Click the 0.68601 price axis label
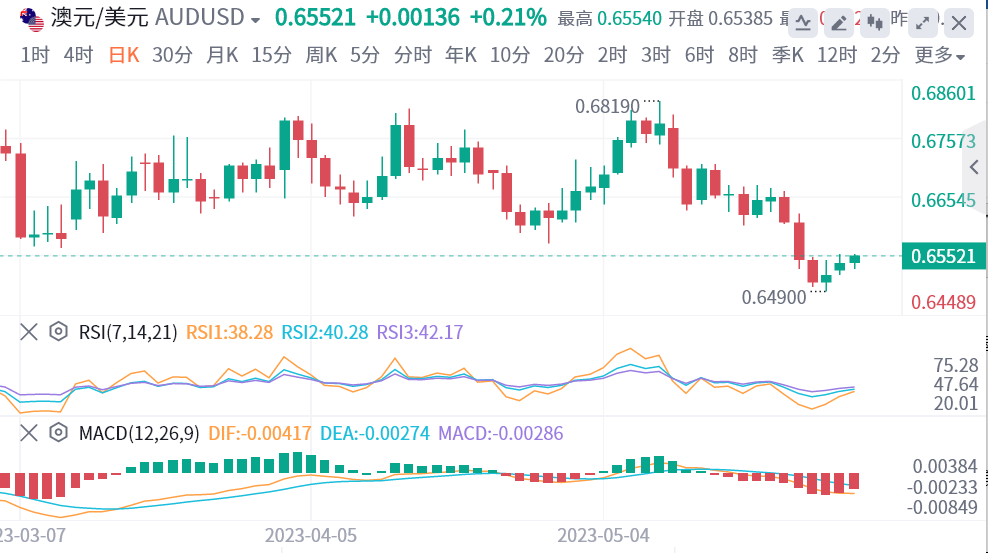The height and width of the screenshot is (553, 988). click(x=943, y=94)
